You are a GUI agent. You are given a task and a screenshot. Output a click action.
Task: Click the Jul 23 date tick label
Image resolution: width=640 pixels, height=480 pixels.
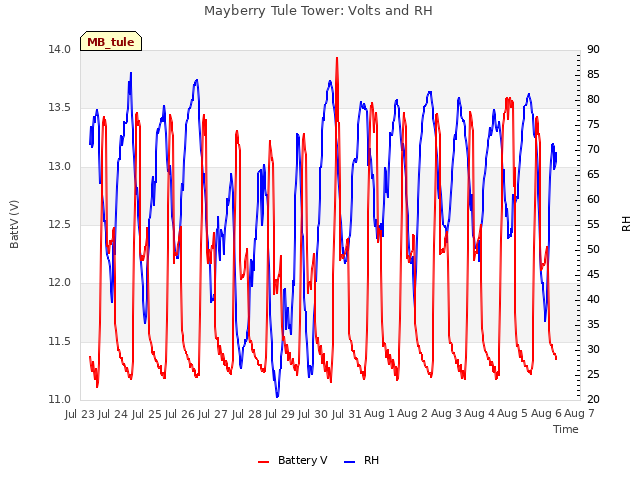pyautogui.click(x=80, y=414)
